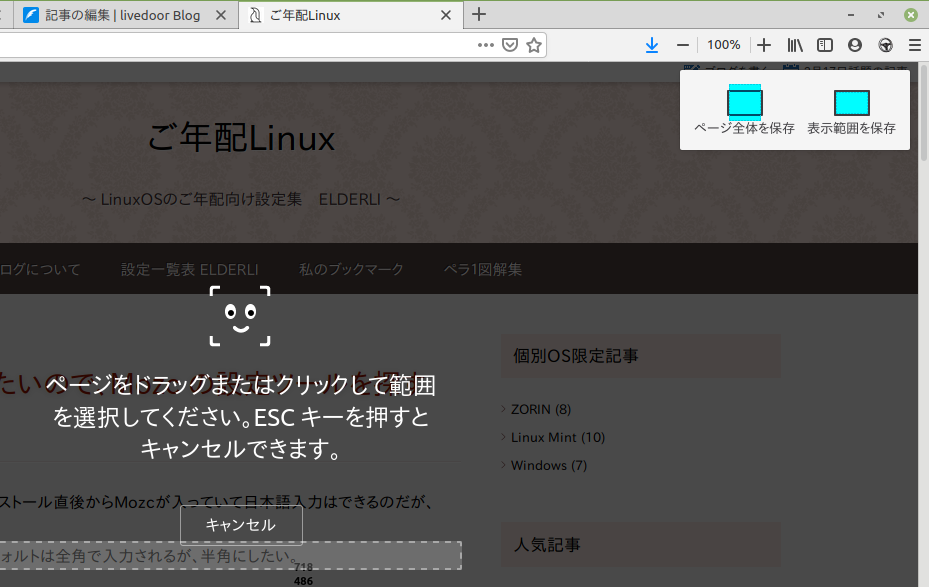
Task: Open the downloads panel arrow
Action: tap(652, 45)
